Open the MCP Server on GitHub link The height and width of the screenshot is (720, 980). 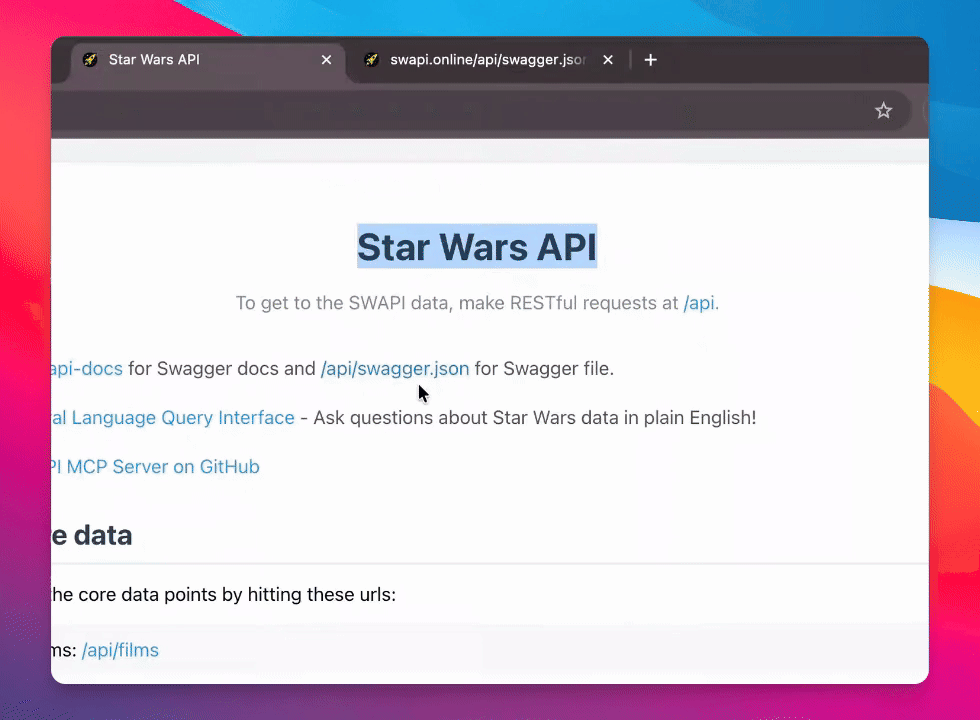[155, 467]
